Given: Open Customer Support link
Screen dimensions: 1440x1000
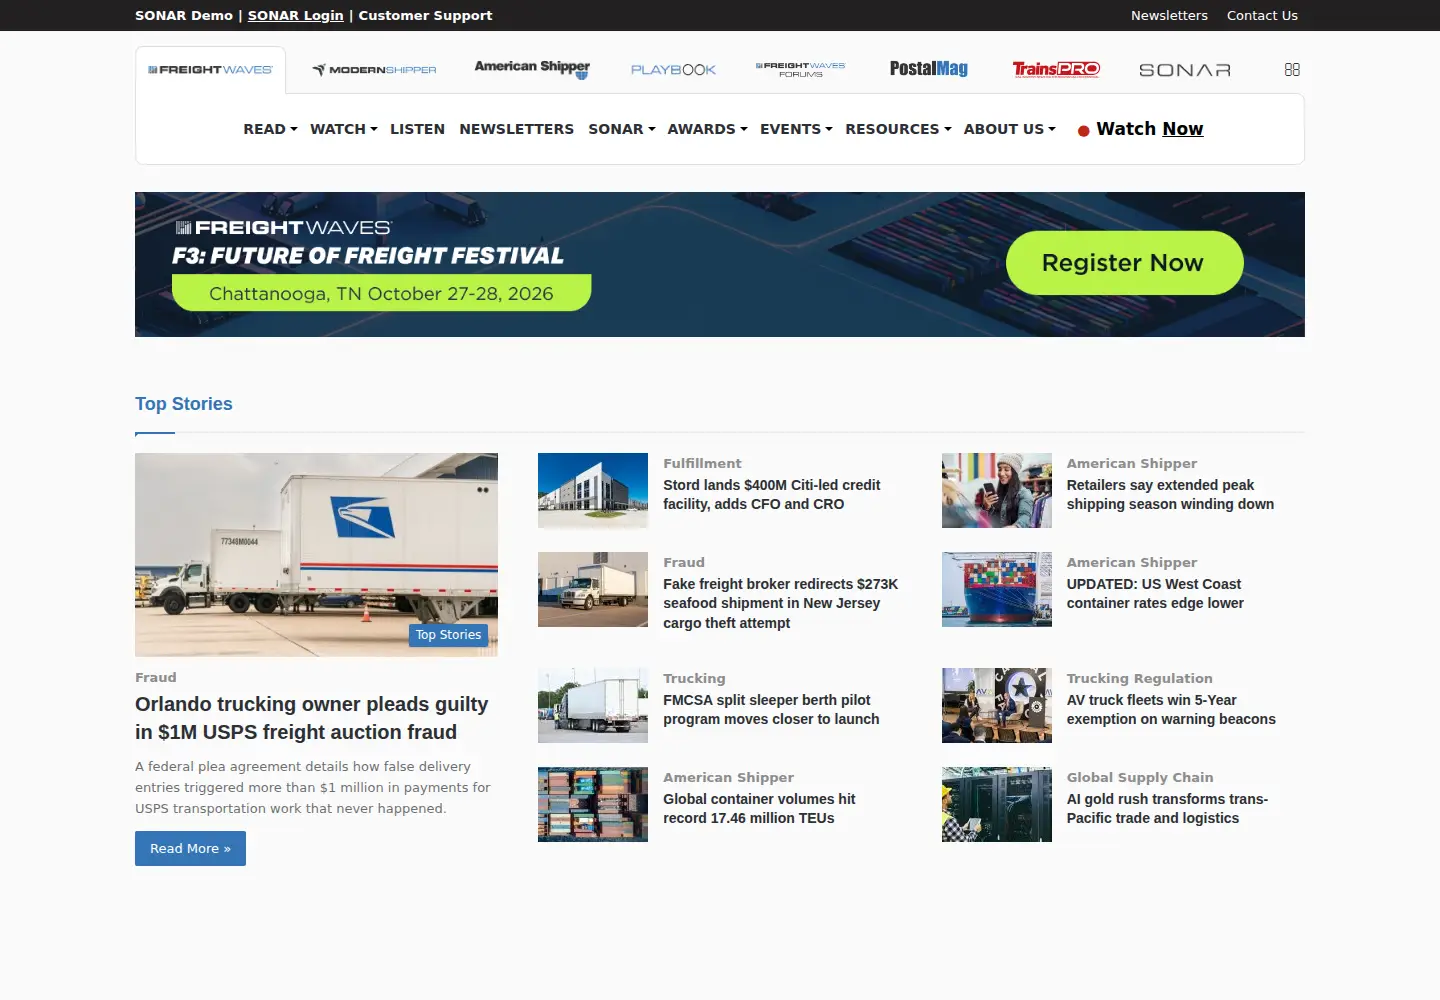Looking at the screenshot, I should point(425,15).
